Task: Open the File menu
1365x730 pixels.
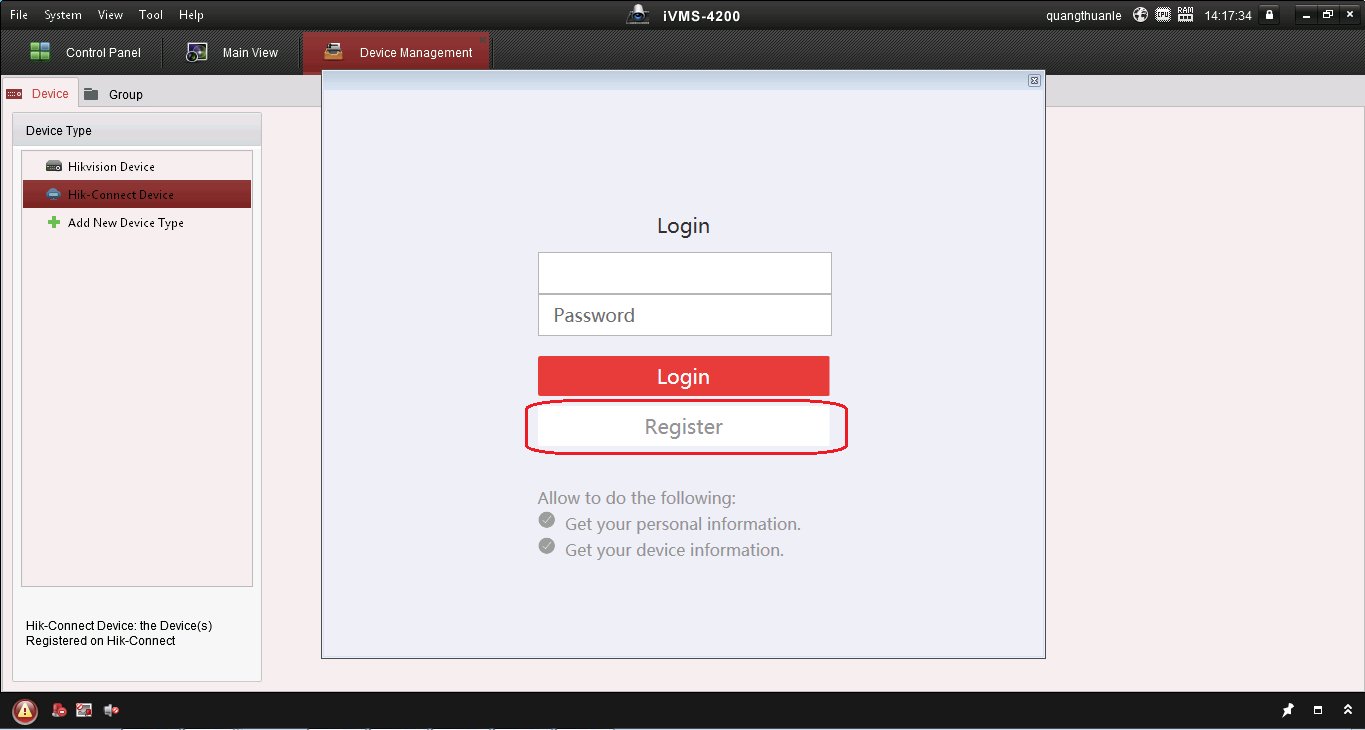Action: pos(19,15)
